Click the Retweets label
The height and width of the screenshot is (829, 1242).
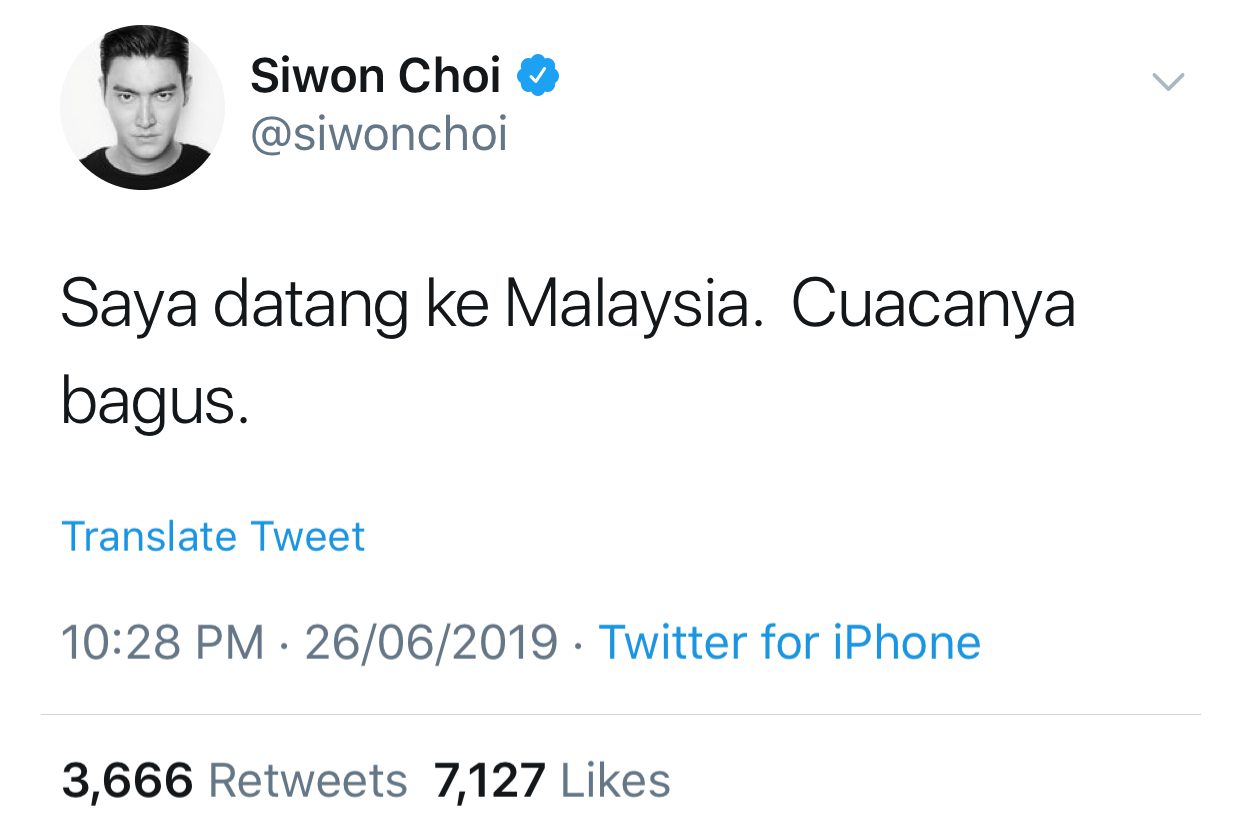(x=308, y=781)
